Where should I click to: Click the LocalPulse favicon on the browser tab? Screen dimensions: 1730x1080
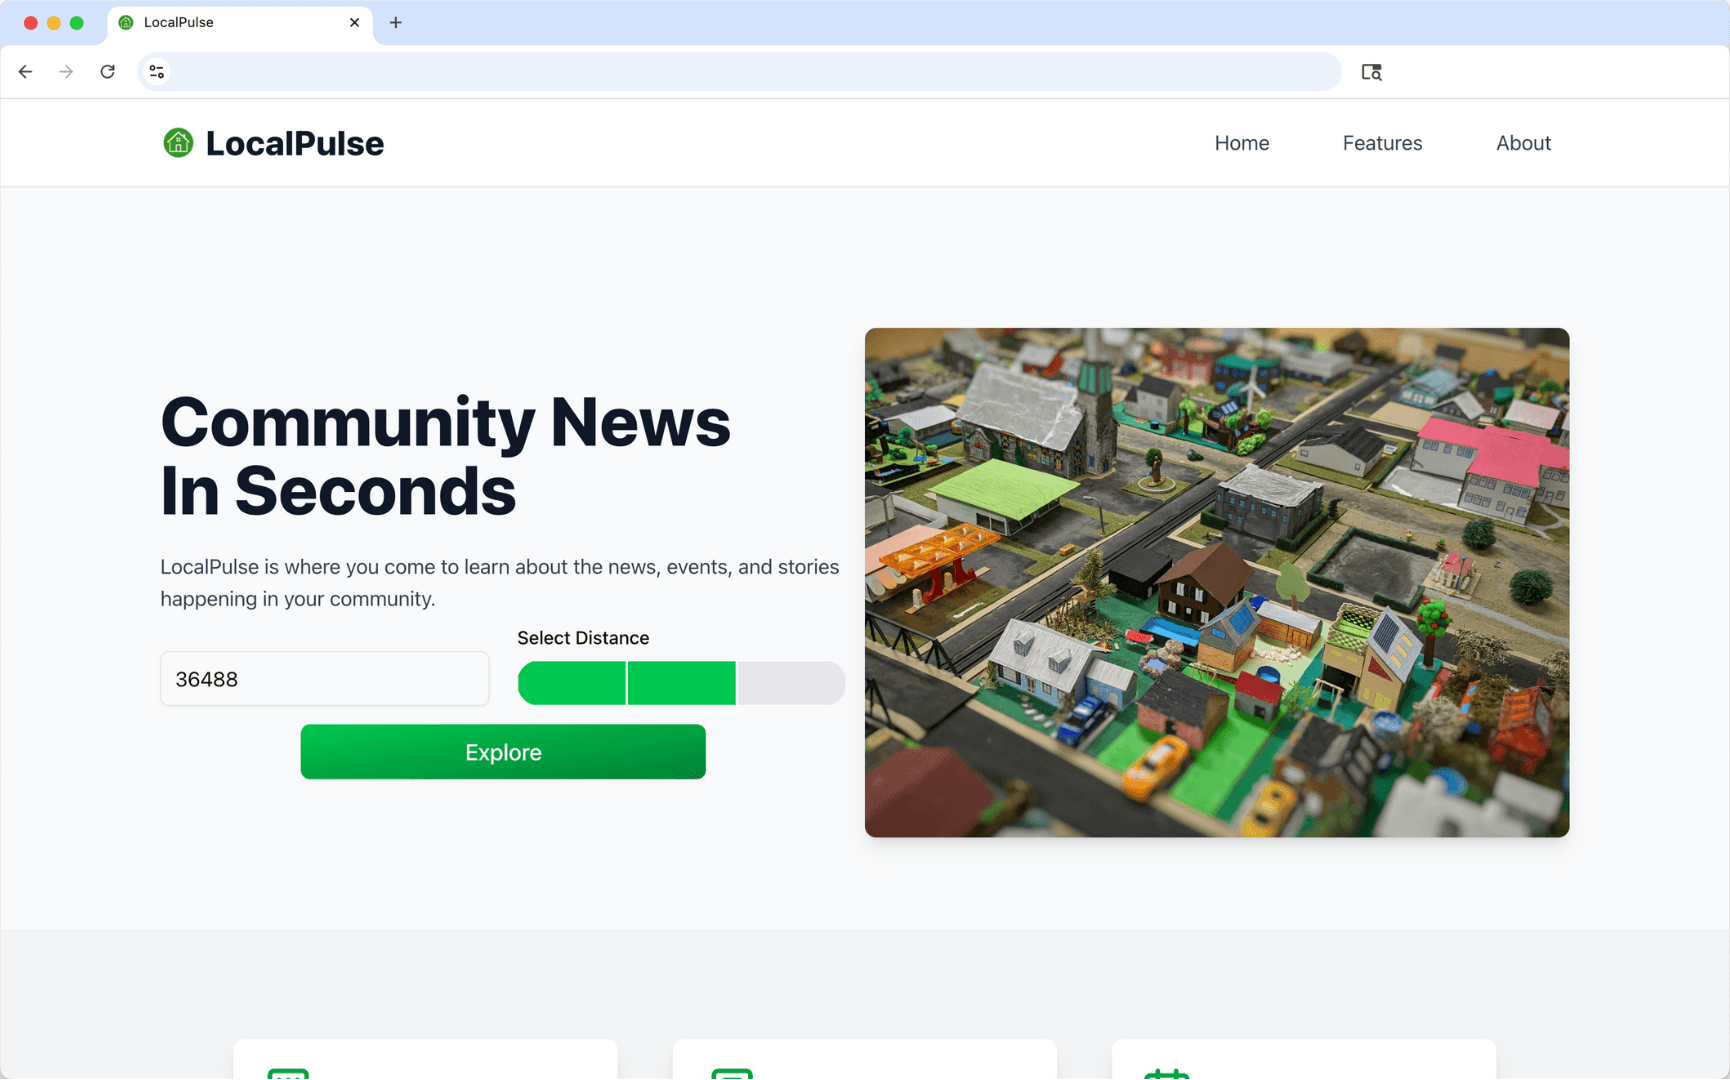pyautogui.click(x=124, y=22)
